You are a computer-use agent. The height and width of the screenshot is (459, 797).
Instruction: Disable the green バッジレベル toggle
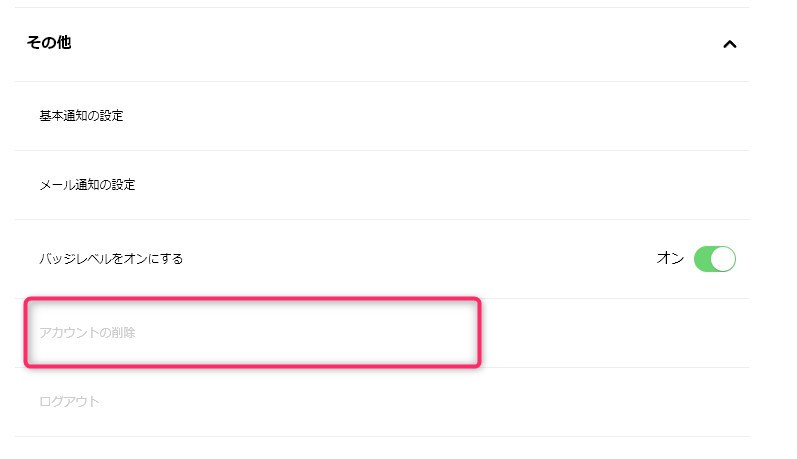(x=714, y=259)
